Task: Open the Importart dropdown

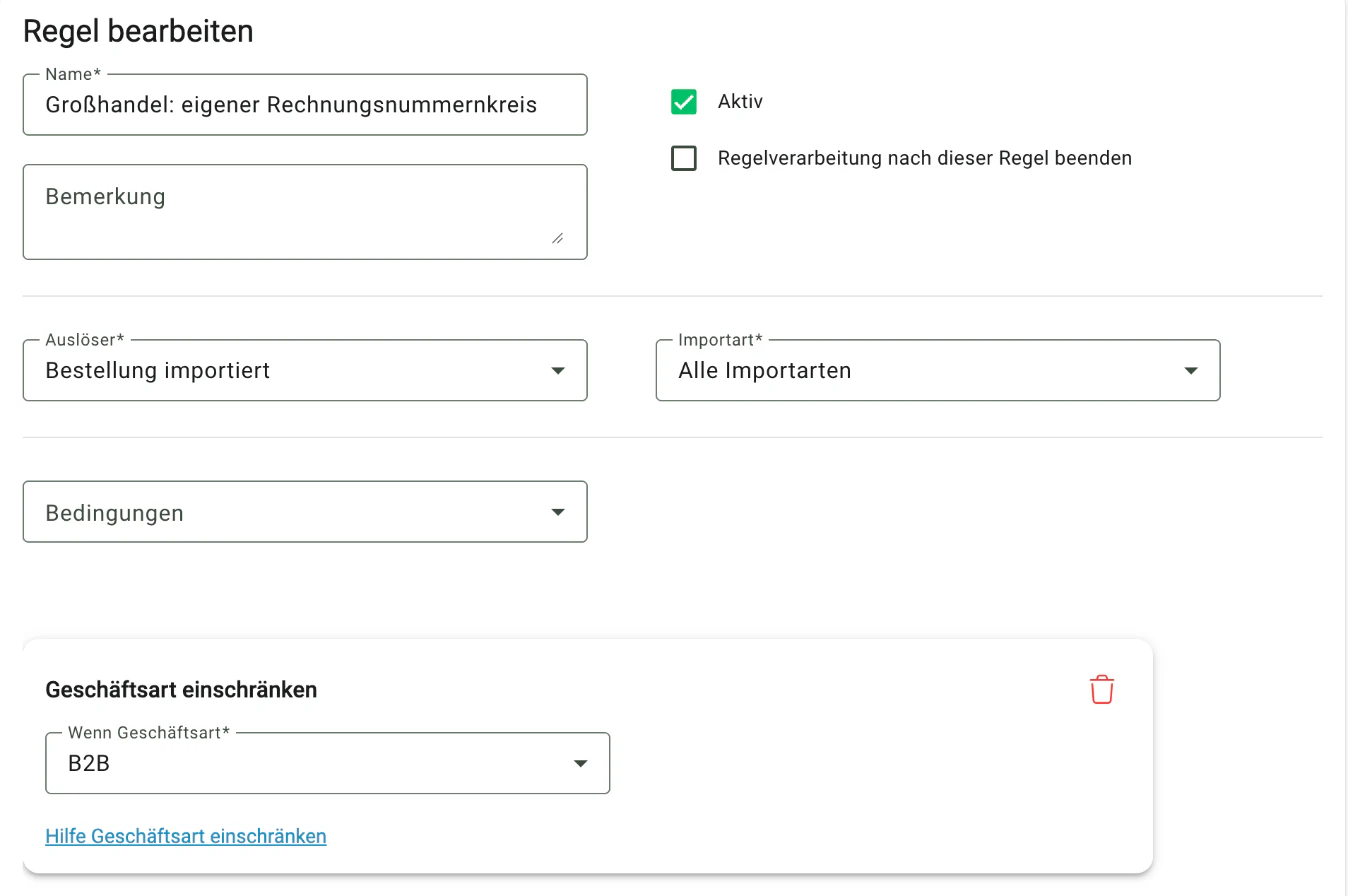Action: click(938, 371)
